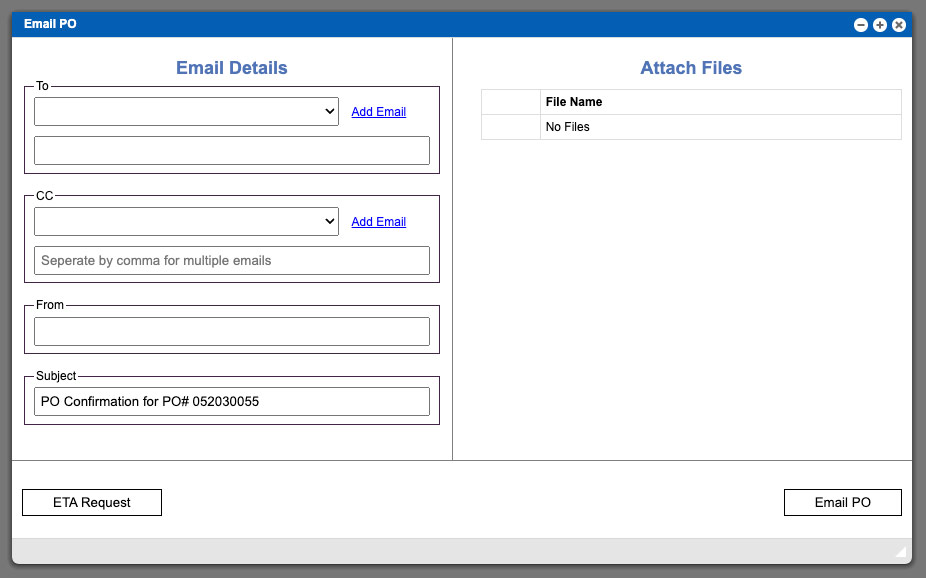Click the Subject field with PO Confirmation
Screen dimensions: 926x578
232,401
